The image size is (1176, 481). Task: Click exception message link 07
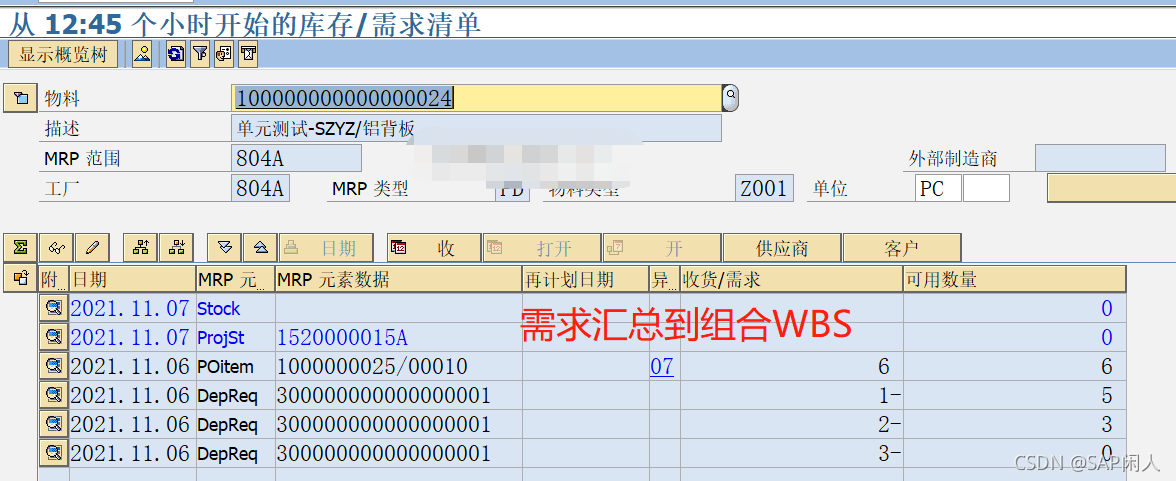click(662, 366)
